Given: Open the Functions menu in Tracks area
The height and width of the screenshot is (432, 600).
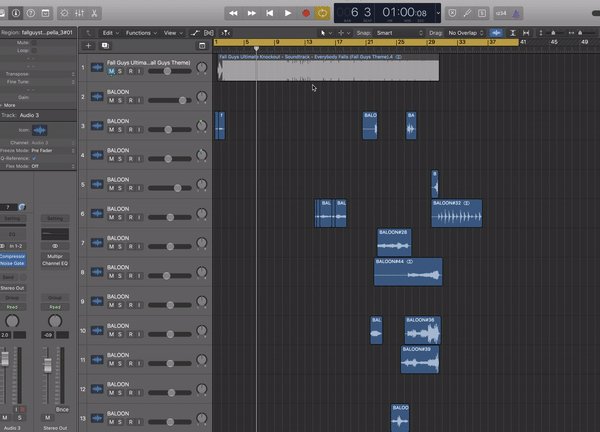Looking at the screenshot, I should pos(141,33).
